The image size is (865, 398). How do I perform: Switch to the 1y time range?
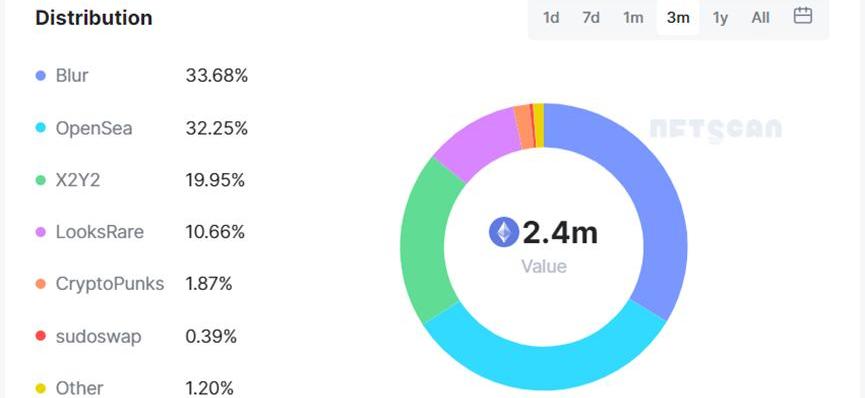pos(720,18)
